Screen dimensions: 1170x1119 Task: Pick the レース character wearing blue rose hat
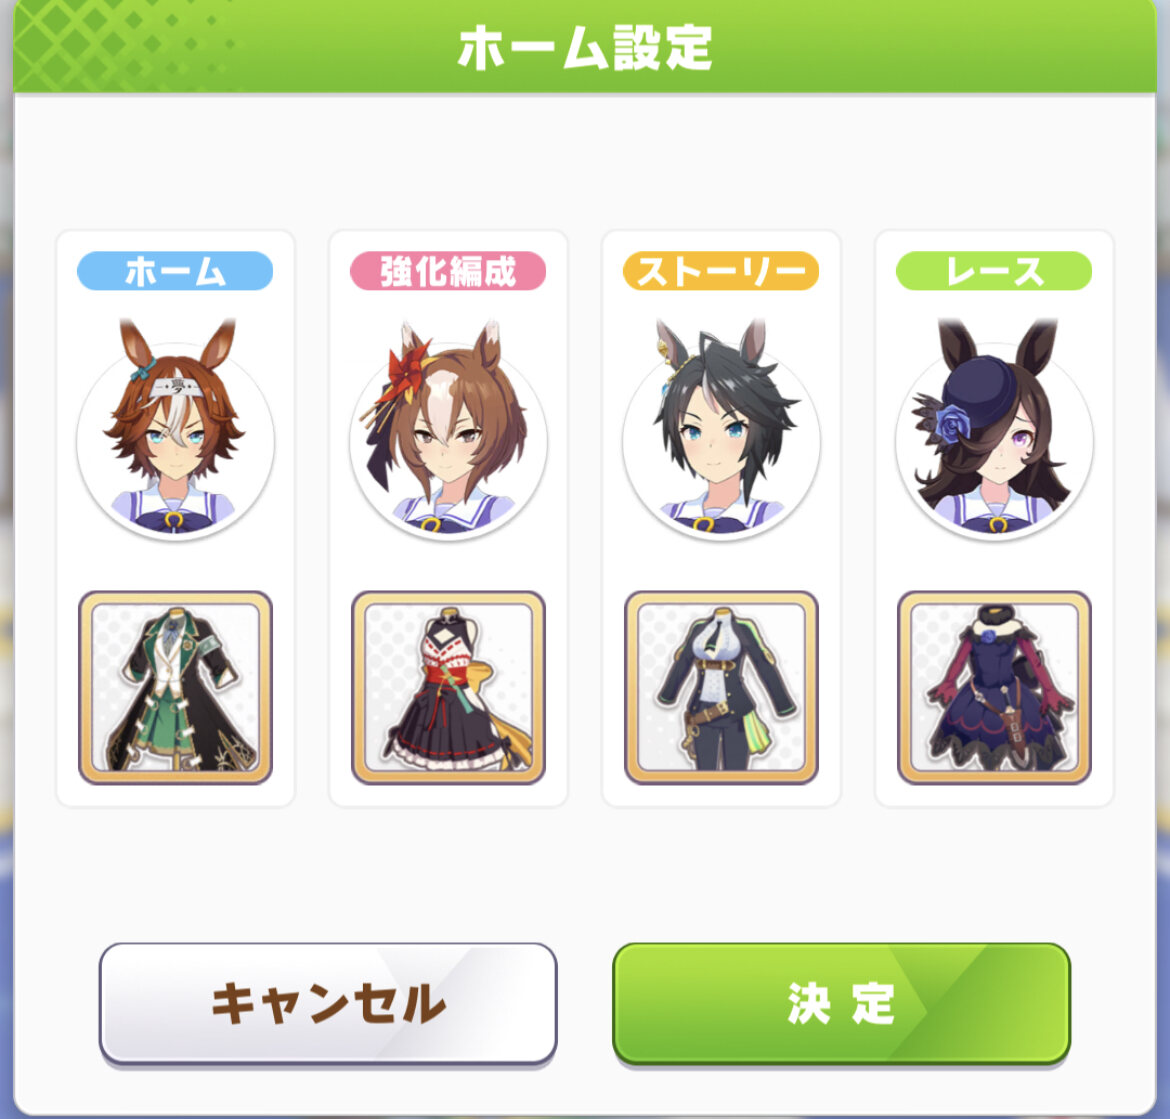[x=994, y=429]
